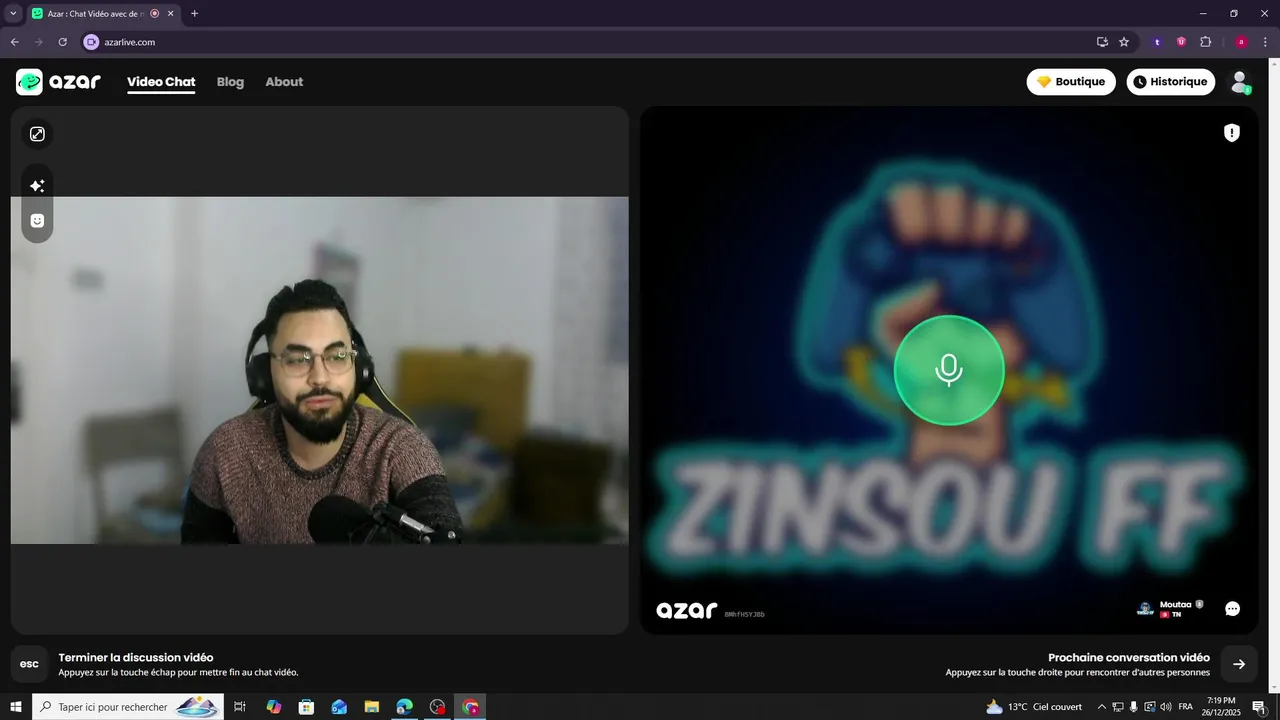Close the Azar browser tab
This screenshot has height=720, width=1280.
(171, 14)
